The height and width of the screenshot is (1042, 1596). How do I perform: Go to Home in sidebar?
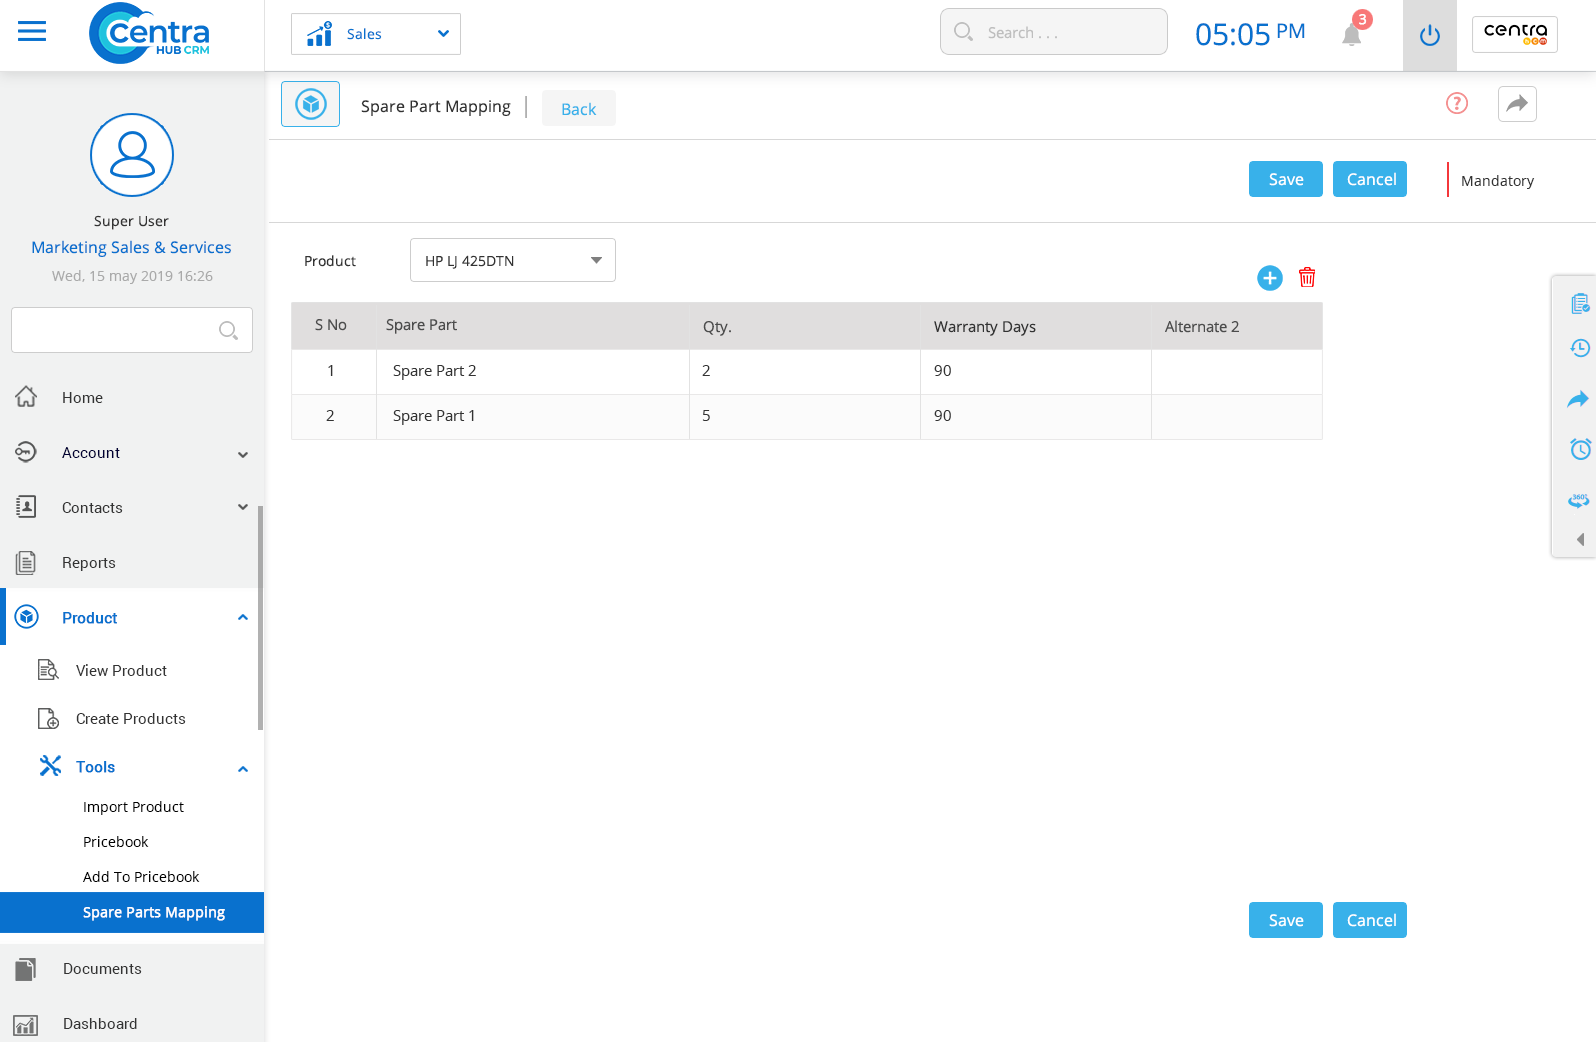[82, 398]
